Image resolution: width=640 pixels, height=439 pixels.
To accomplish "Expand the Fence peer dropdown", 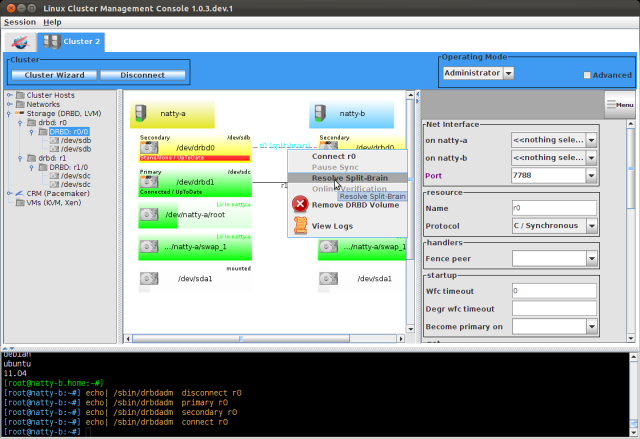I will point(591,259).
